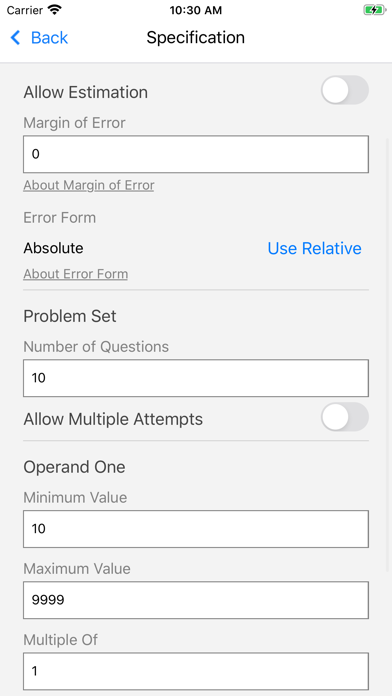Tap the Specification page title
The height and width of the screenshot is (696, 392).
196,38
